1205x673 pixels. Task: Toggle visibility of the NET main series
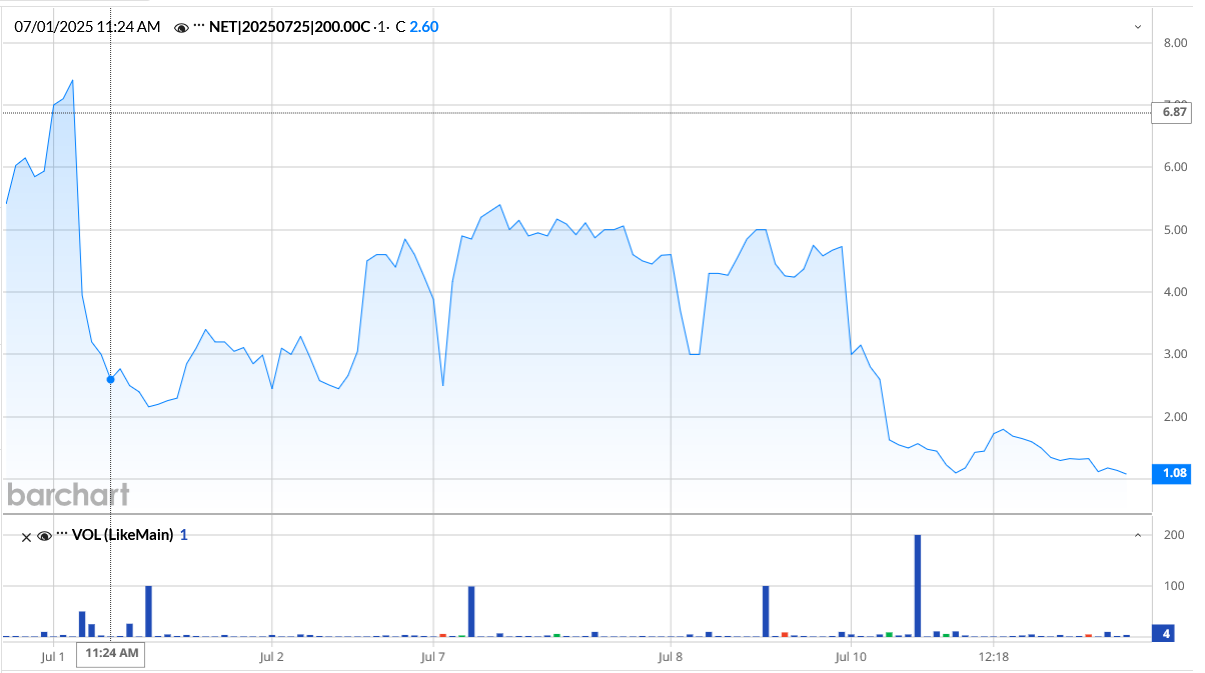(x=181, y=28)
